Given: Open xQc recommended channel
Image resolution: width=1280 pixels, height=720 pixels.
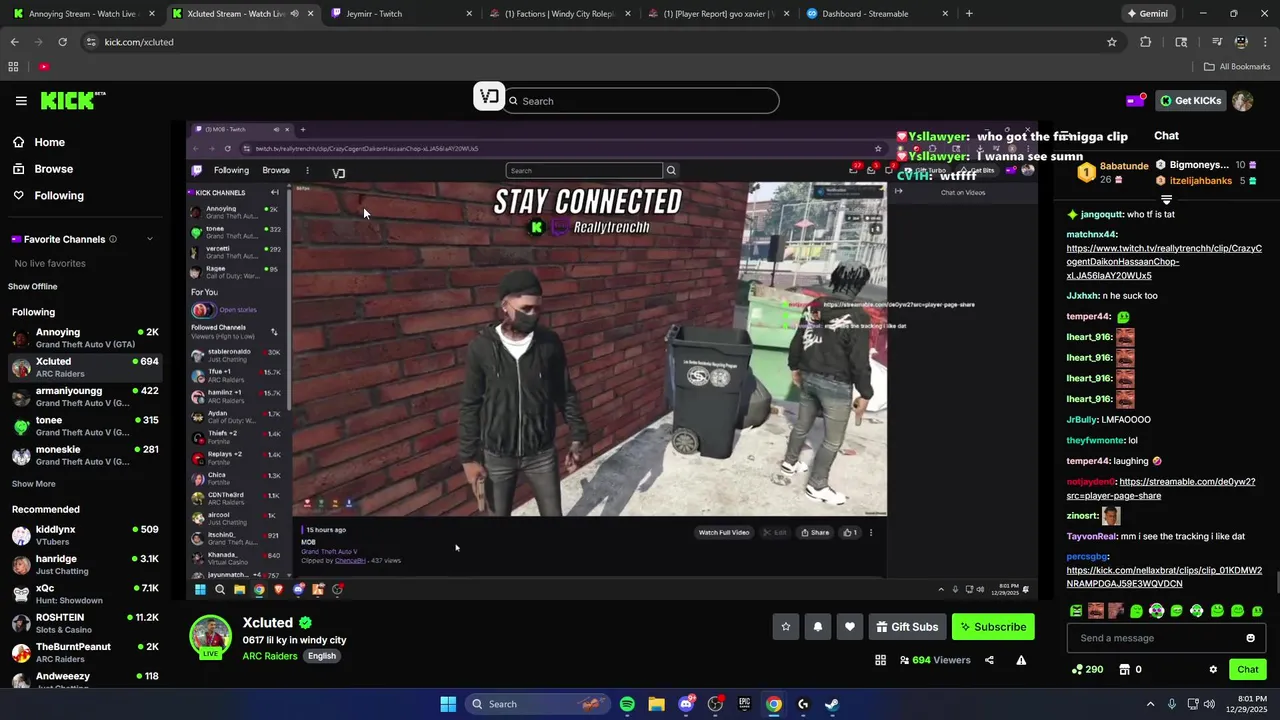Looking at the screenshot, I should 84,594.
